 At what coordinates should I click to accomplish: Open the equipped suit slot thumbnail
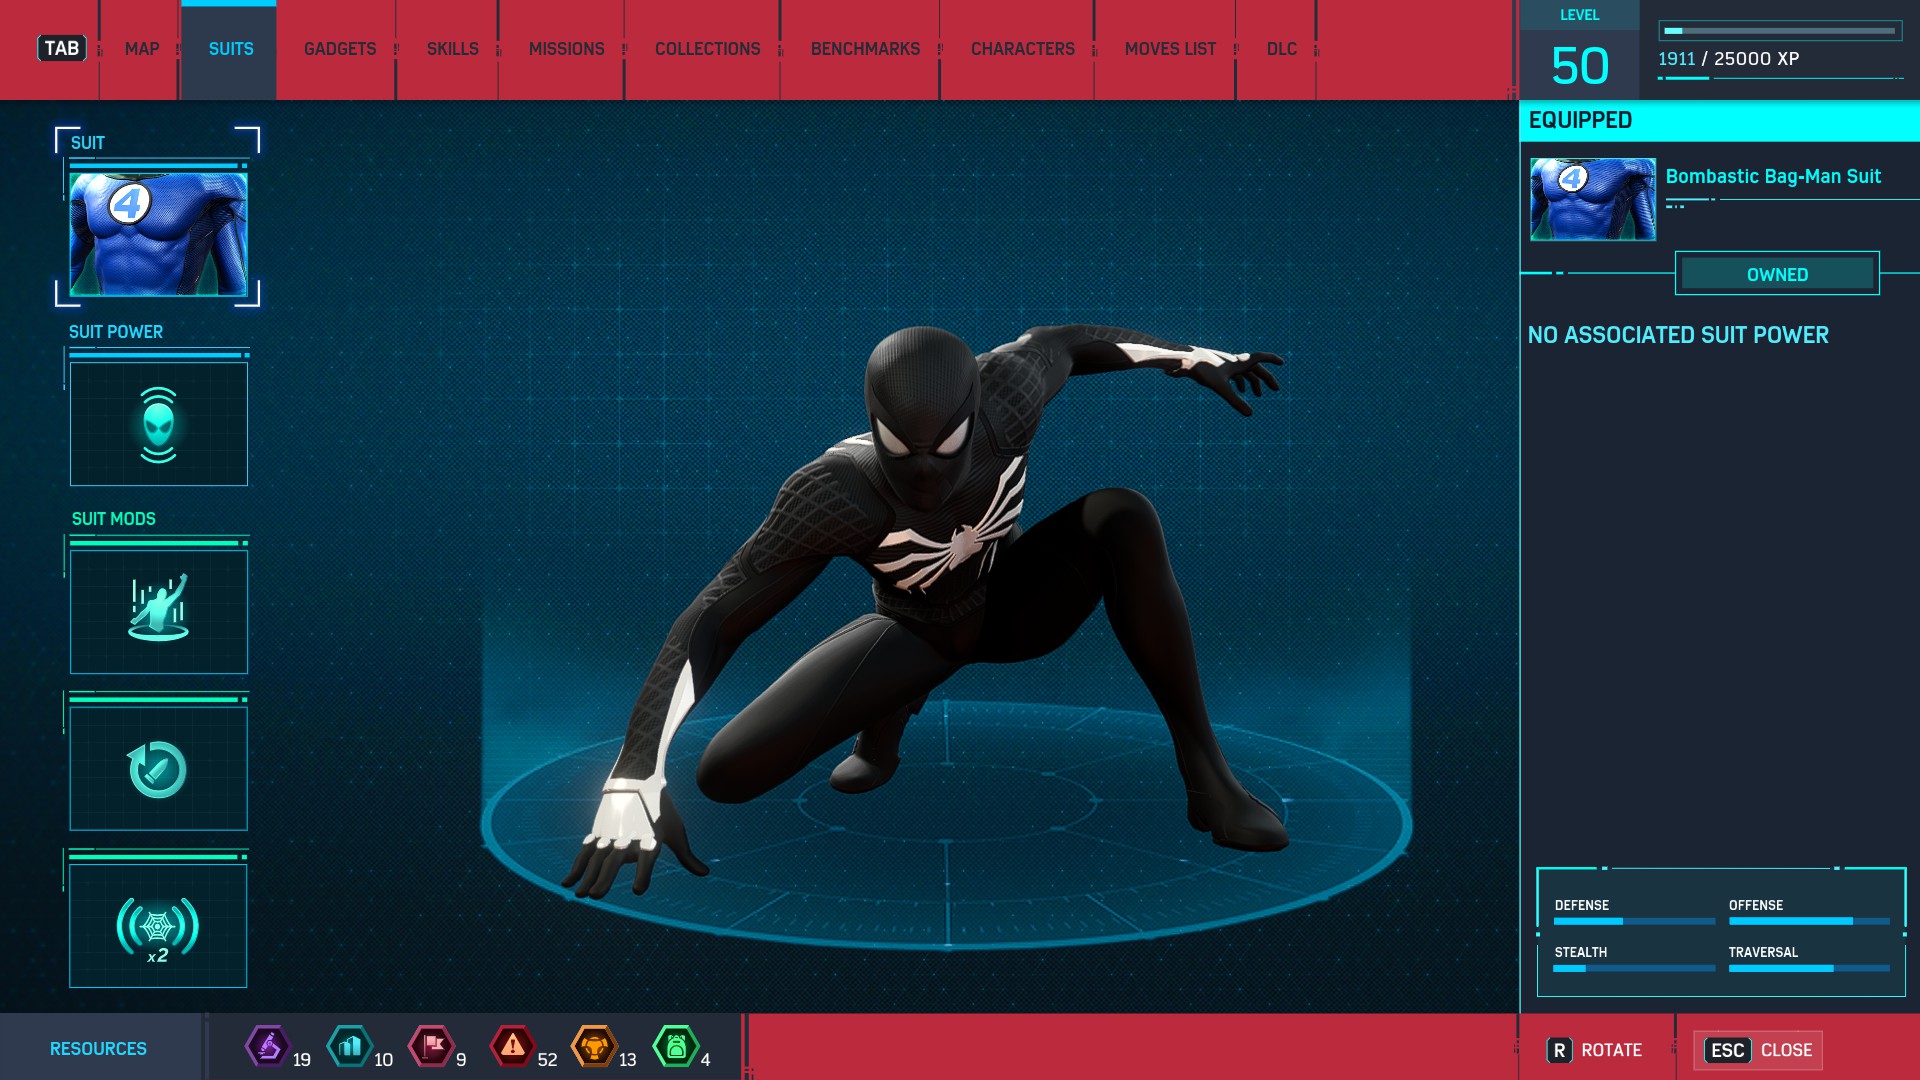point(158,234)
